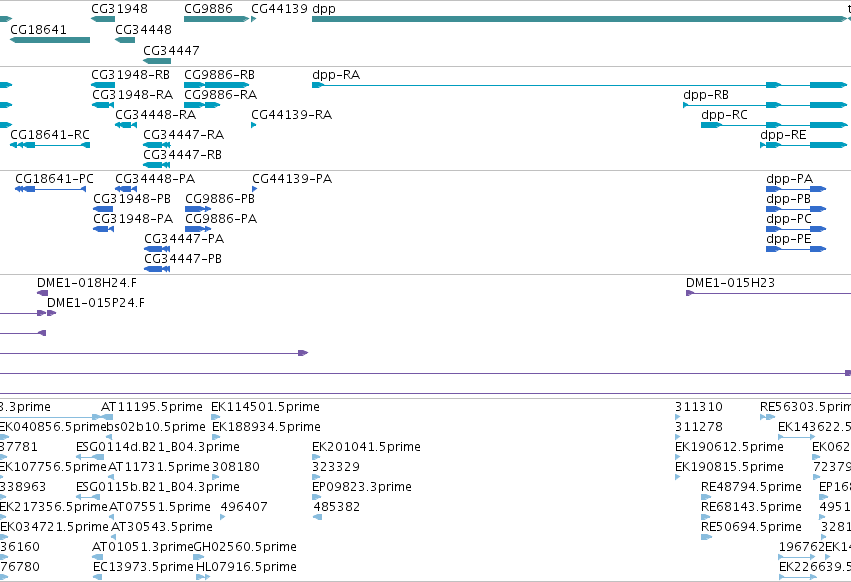Select EST EK190612.5prime
This screenshot has width=851, height=582.
677,457
